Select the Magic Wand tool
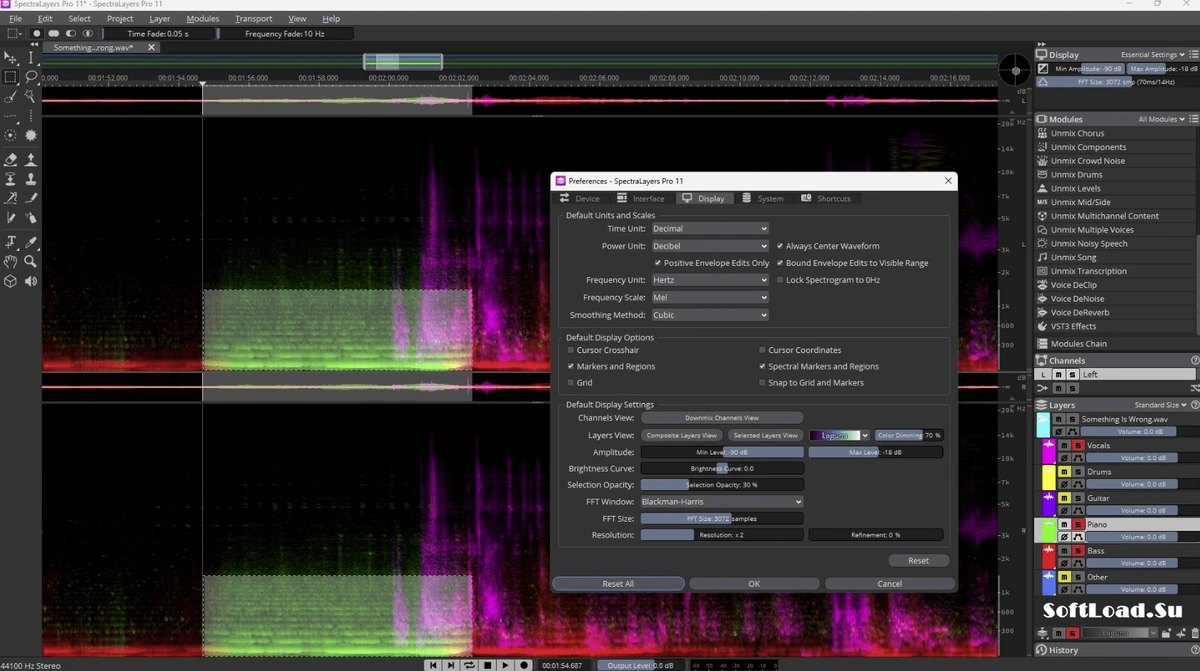 point(31,96)
